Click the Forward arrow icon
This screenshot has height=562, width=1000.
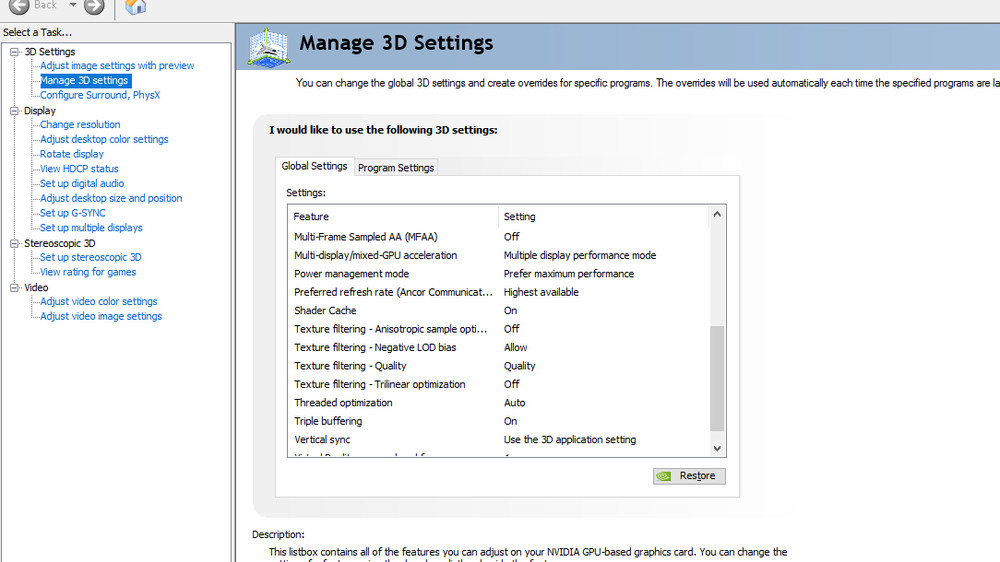(x=94, y=6)
